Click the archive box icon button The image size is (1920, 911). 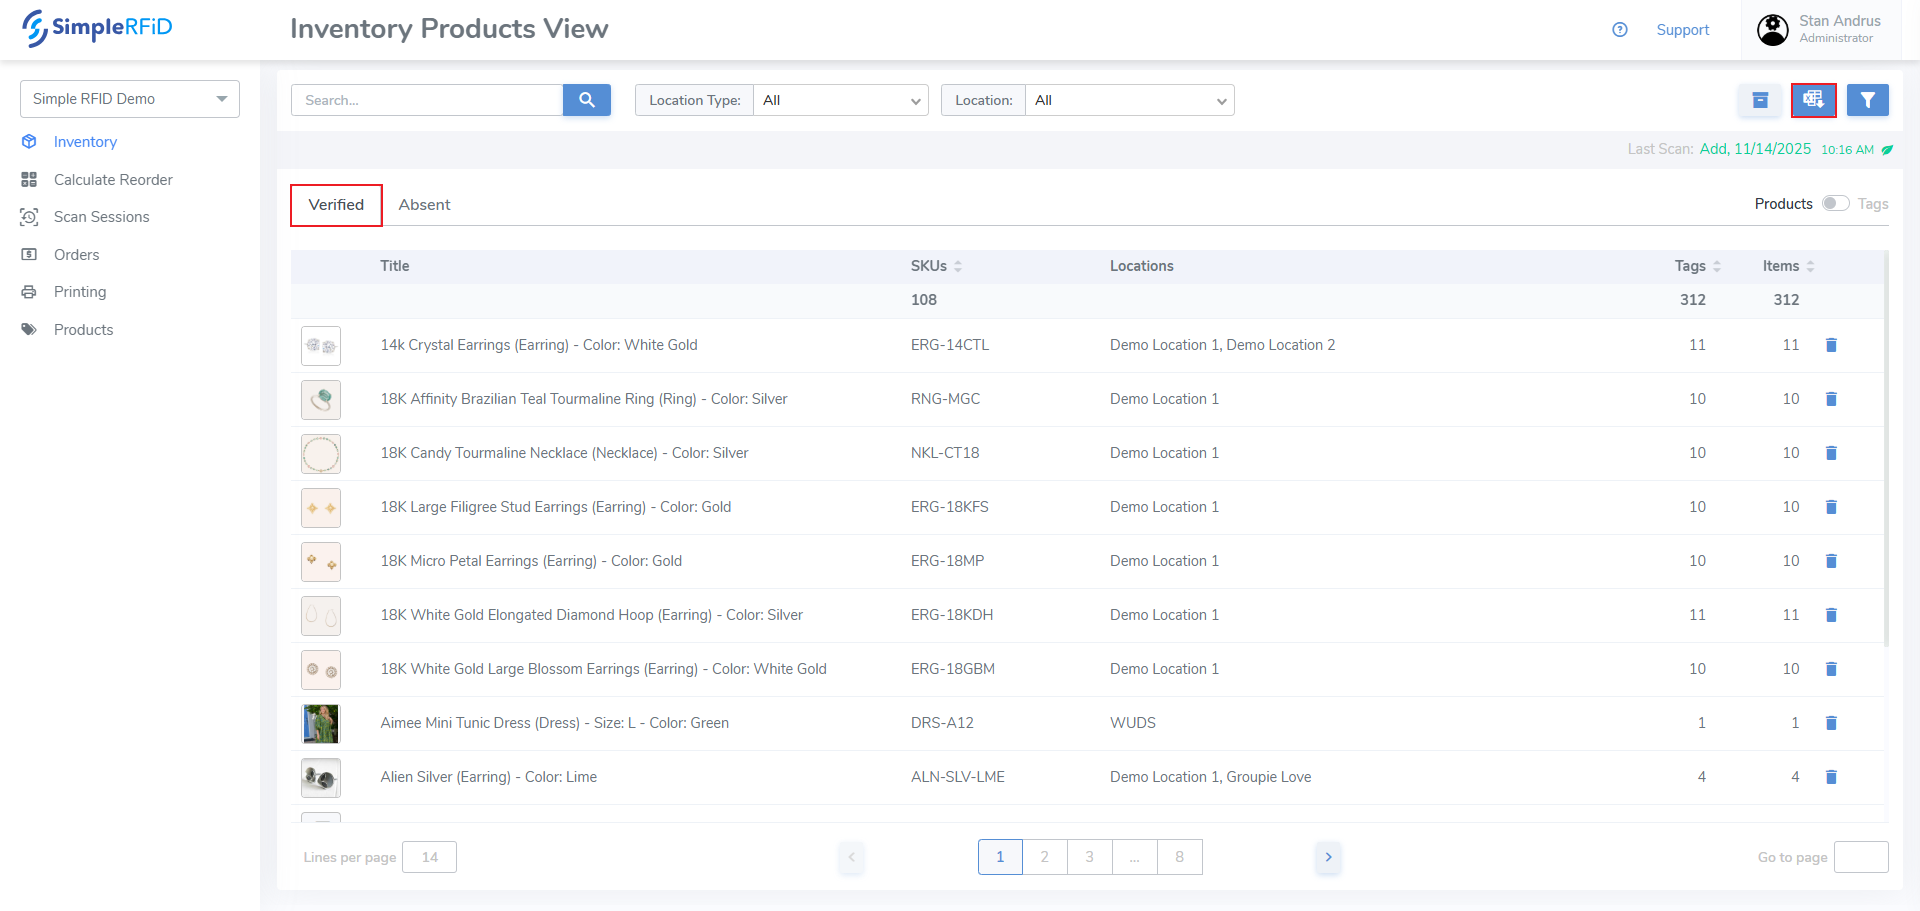pyautogui.click(x=1760, y=100)
